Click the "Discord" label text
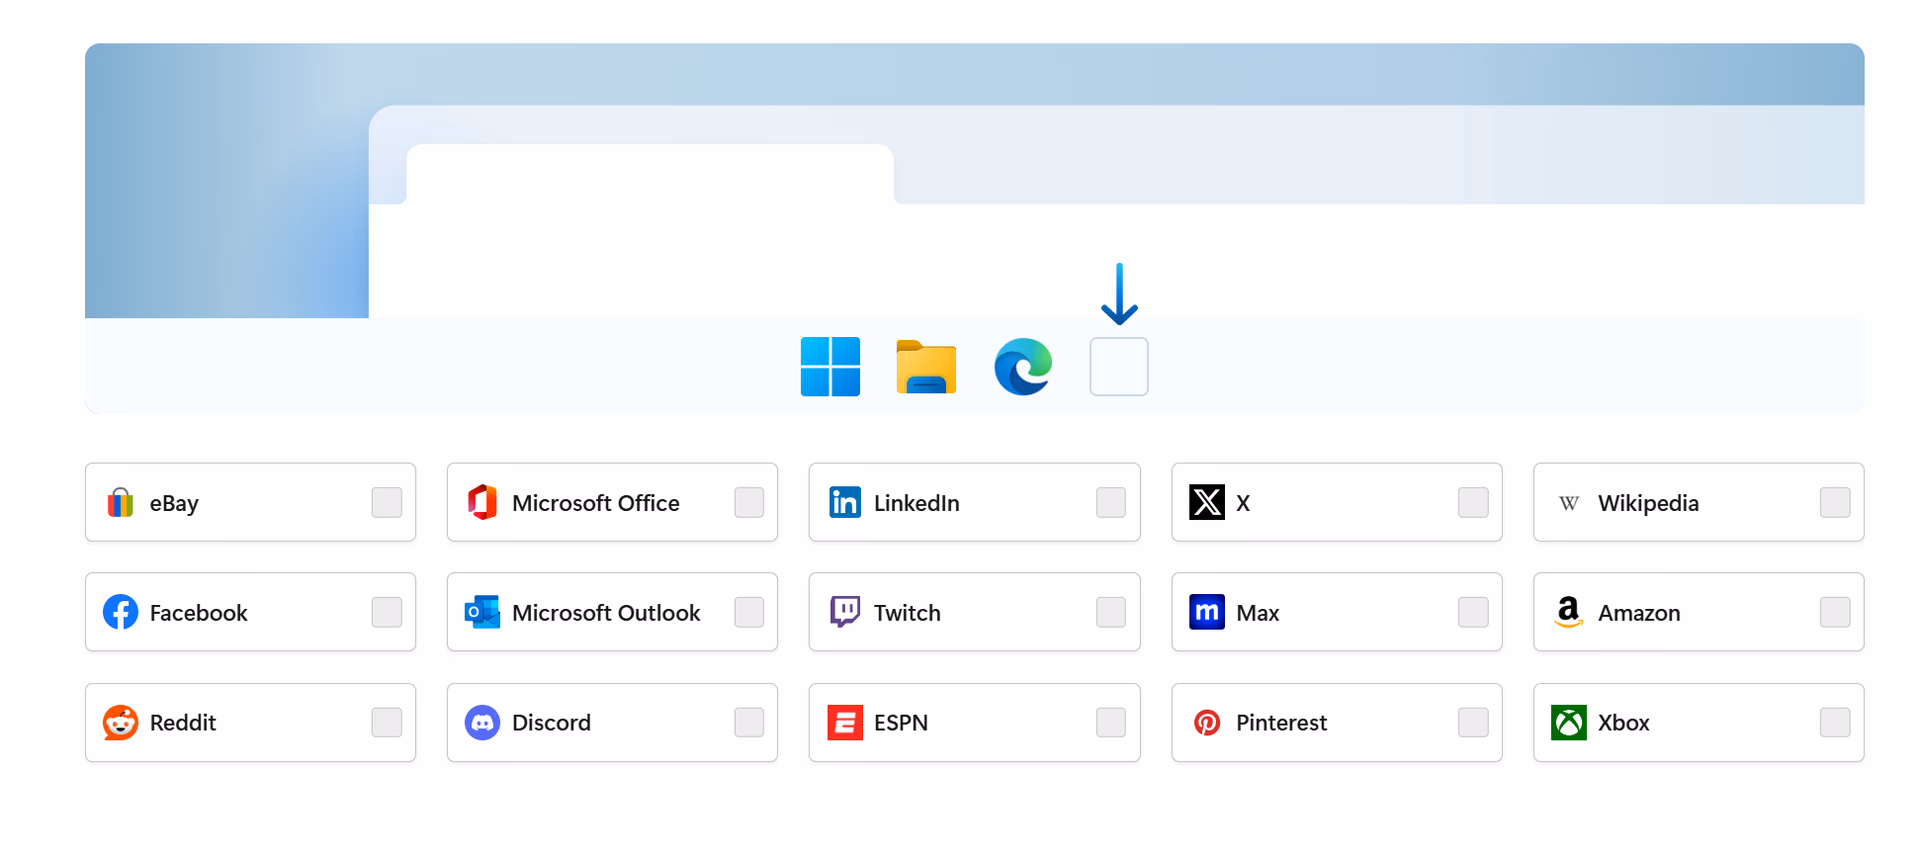This screenshot has height=848, width=1920. 551,723
